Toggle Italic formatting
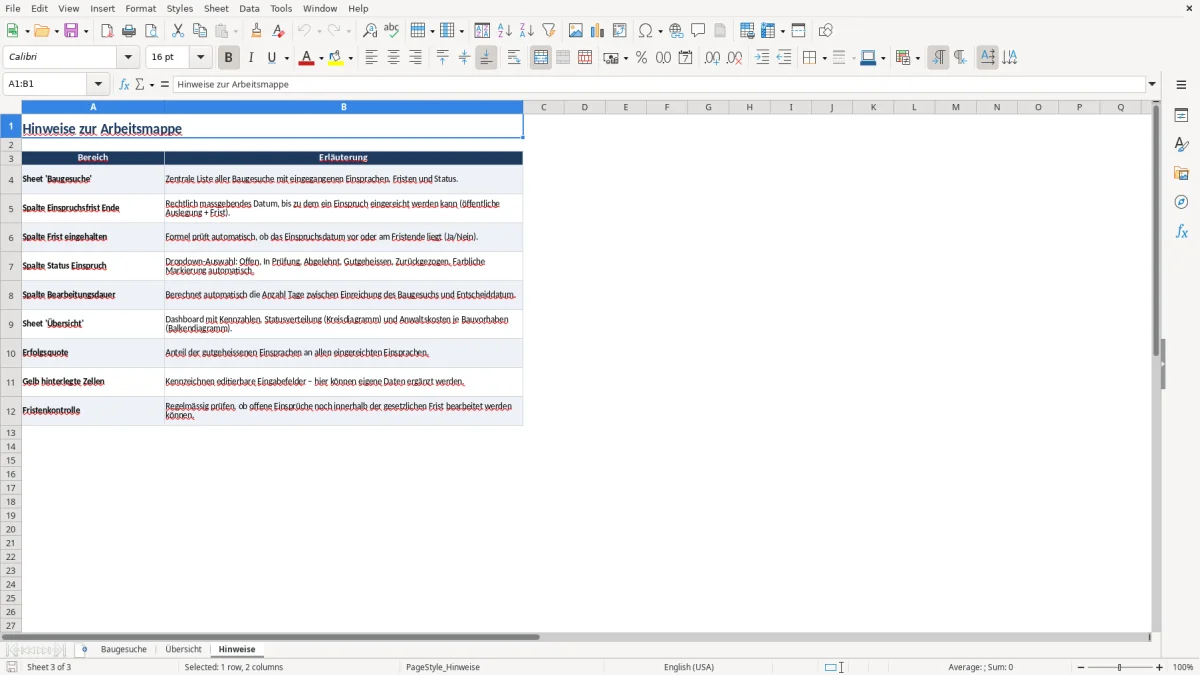1200x675 pixels. tap(251, 58)
